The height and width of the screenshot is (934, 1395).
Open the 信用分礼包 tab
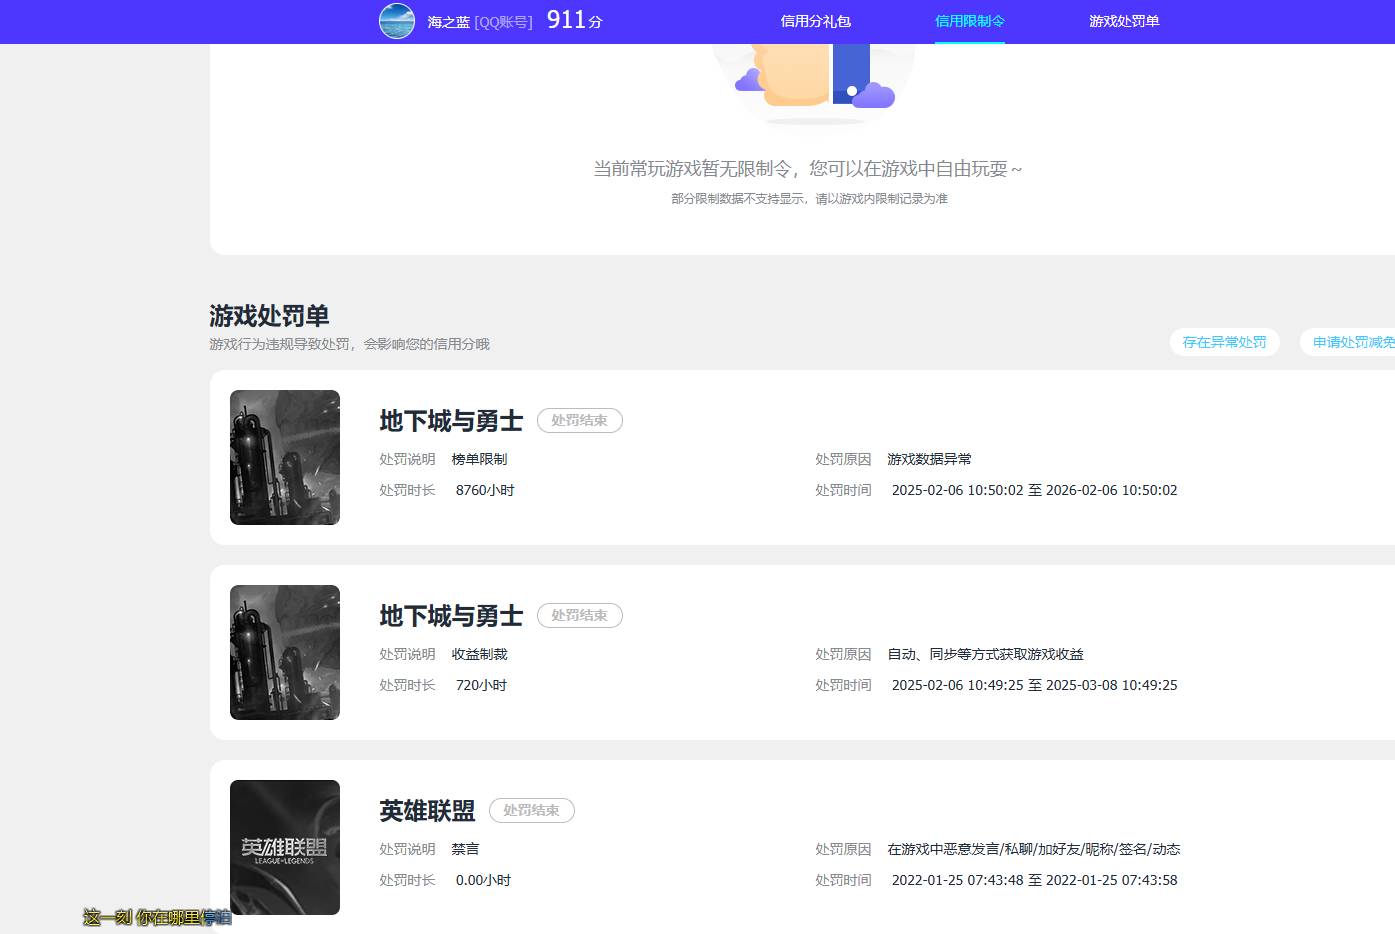click(815, 21)
